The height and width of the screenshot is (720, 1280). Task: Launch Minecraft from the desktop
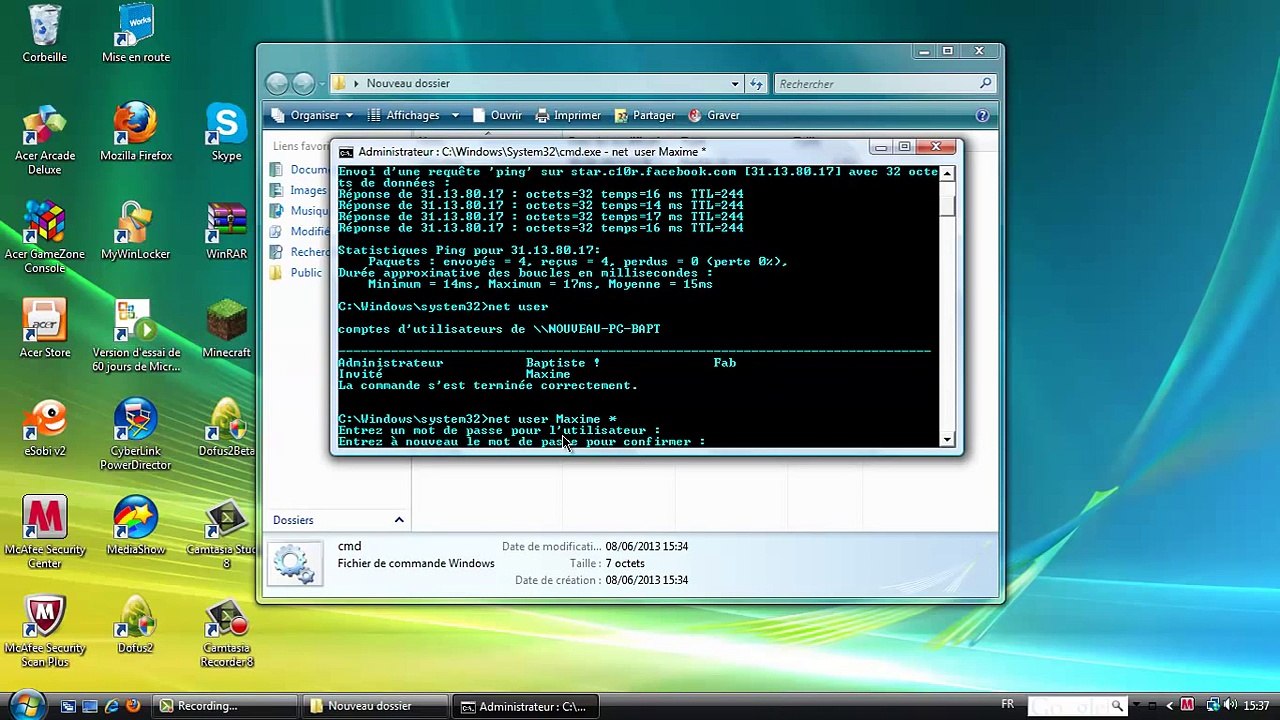[227, 329]
